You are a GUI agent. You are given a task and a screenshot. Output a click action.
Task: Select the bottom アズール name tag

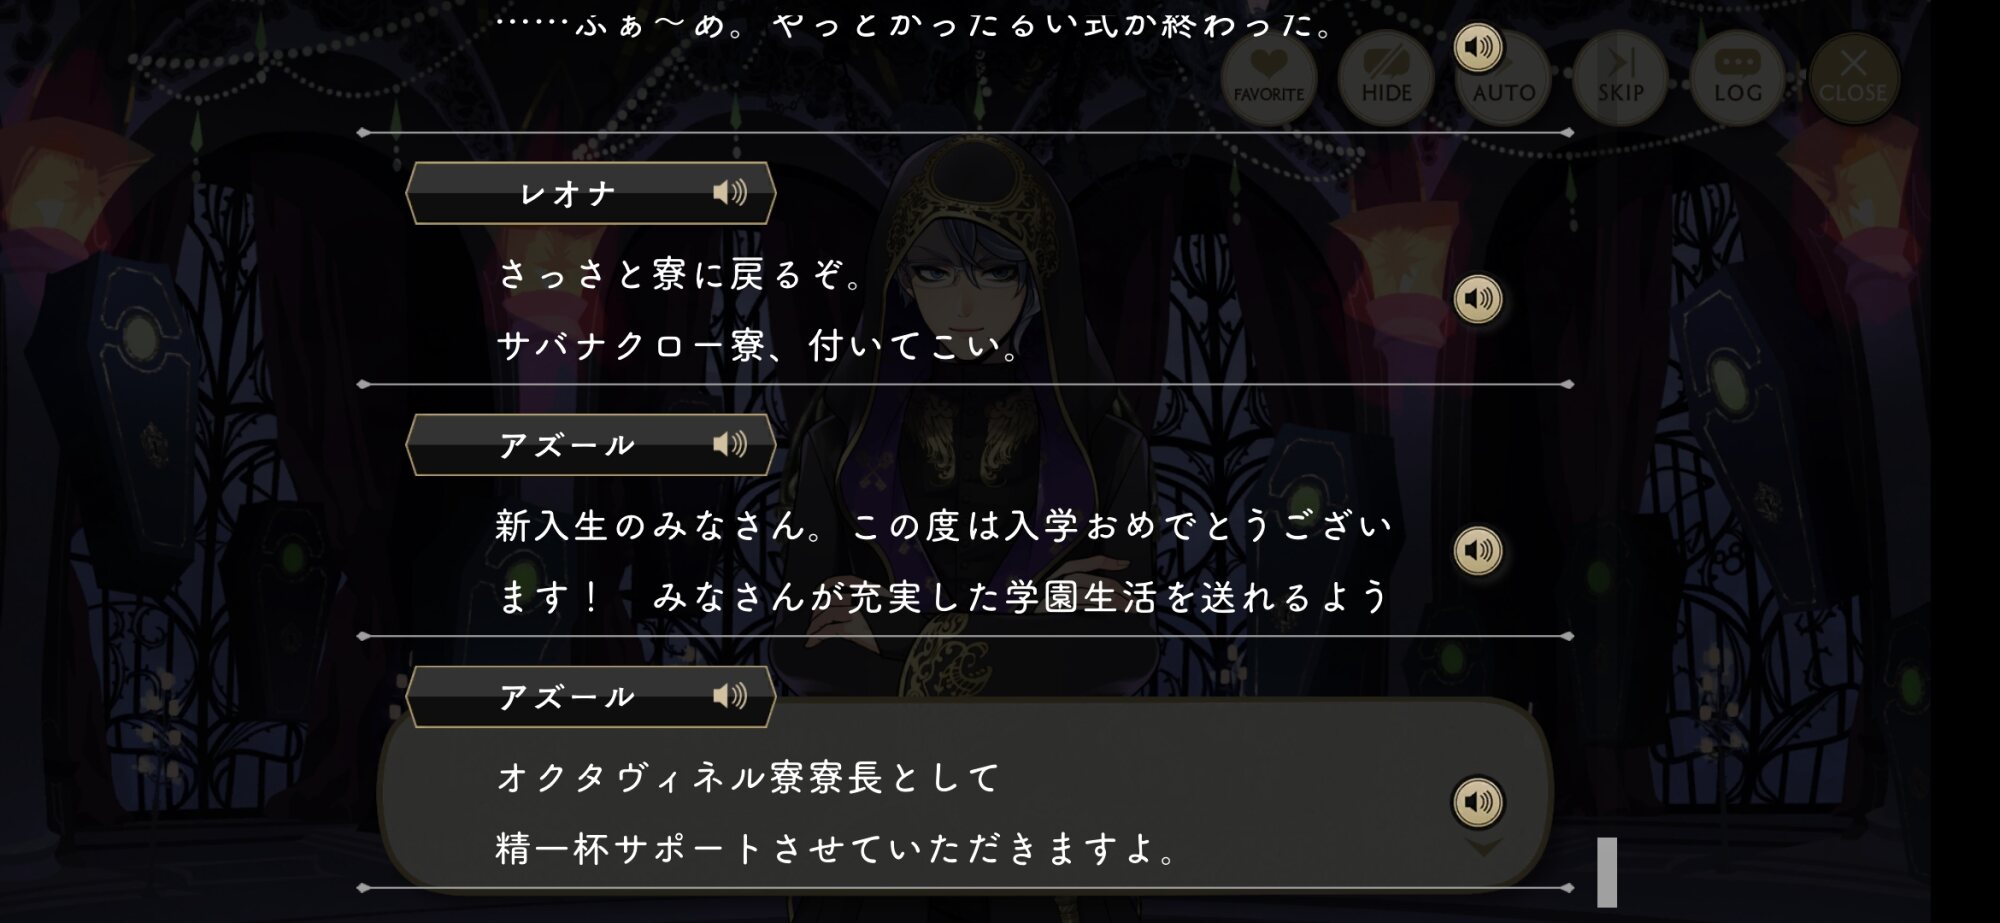591,697
